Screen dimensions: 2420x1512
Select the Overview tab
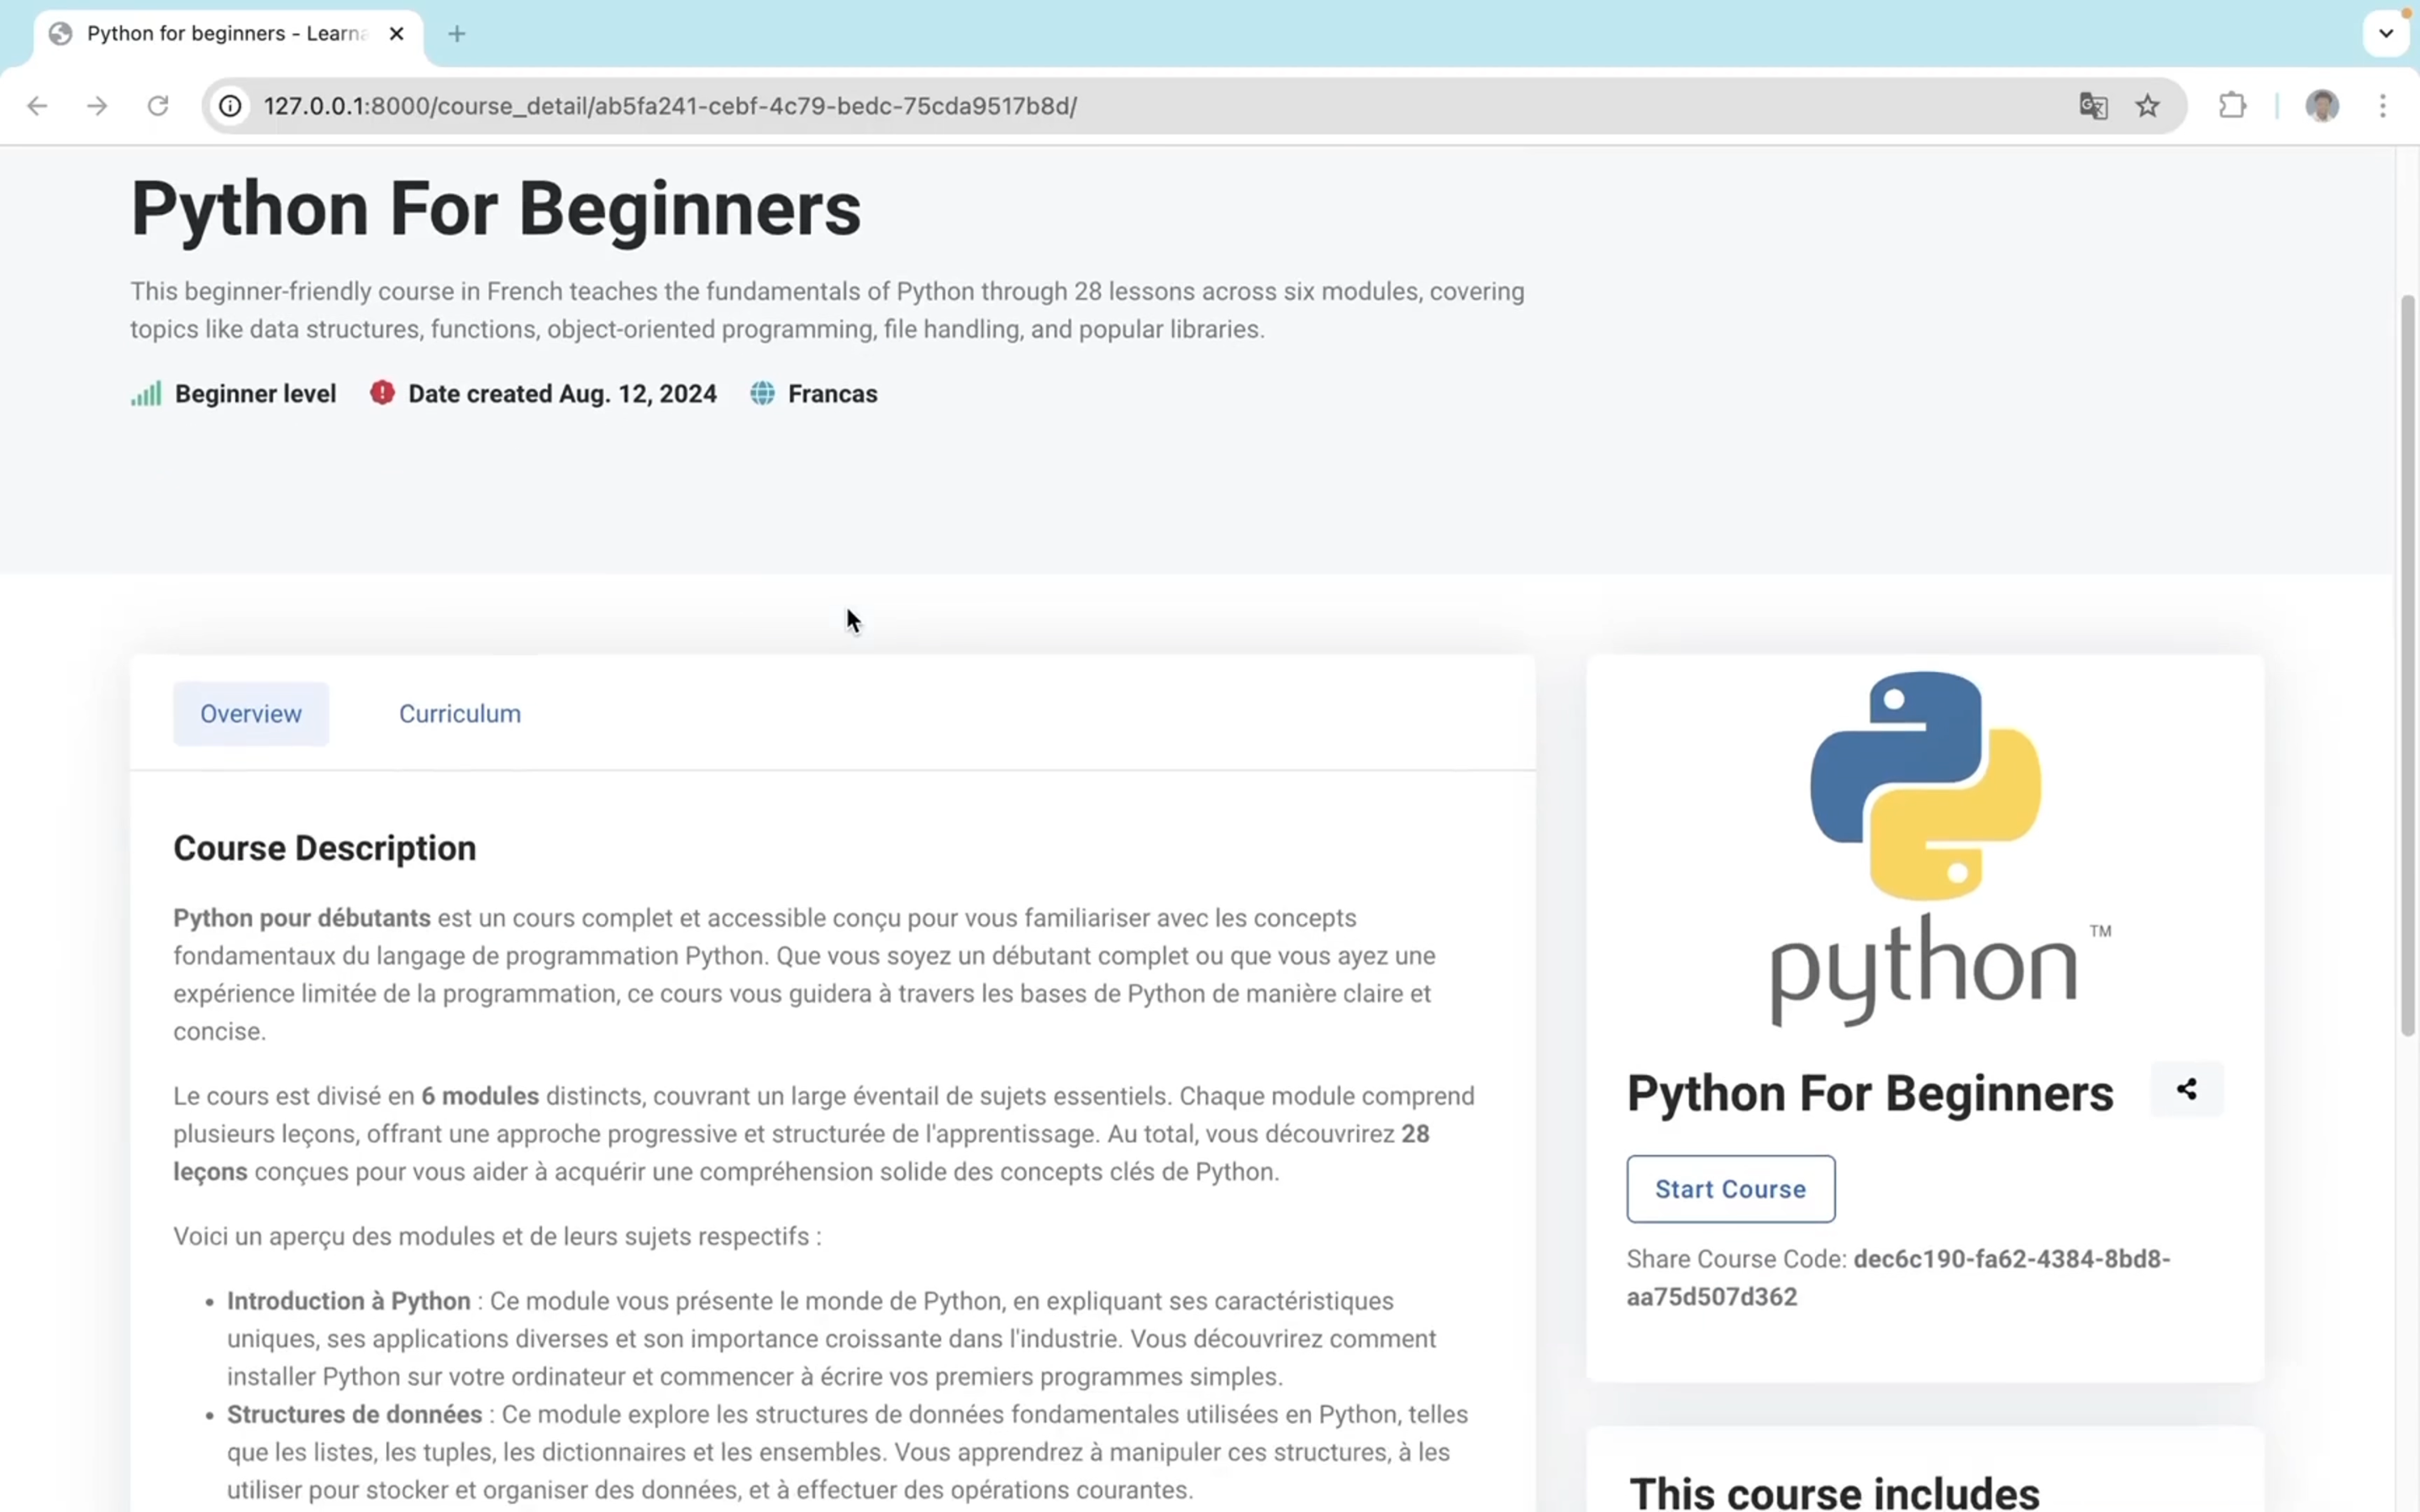(x=251, y=714)
